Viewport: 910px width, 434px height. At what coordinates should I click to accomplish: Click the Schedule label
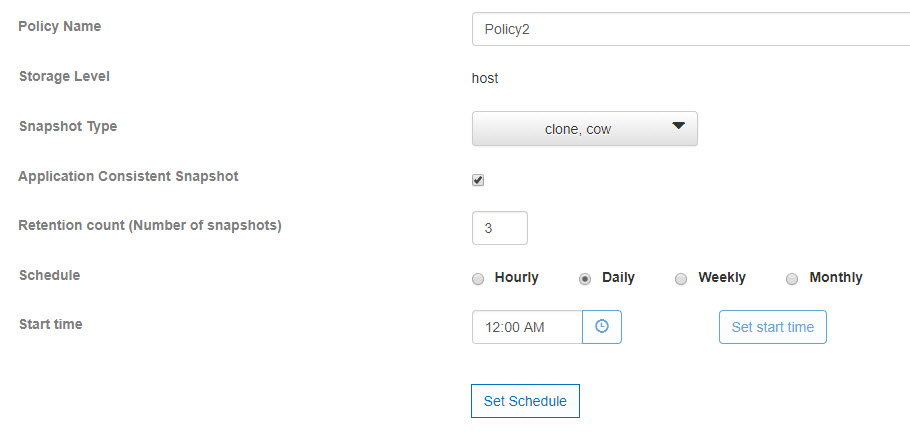[49, 275]
